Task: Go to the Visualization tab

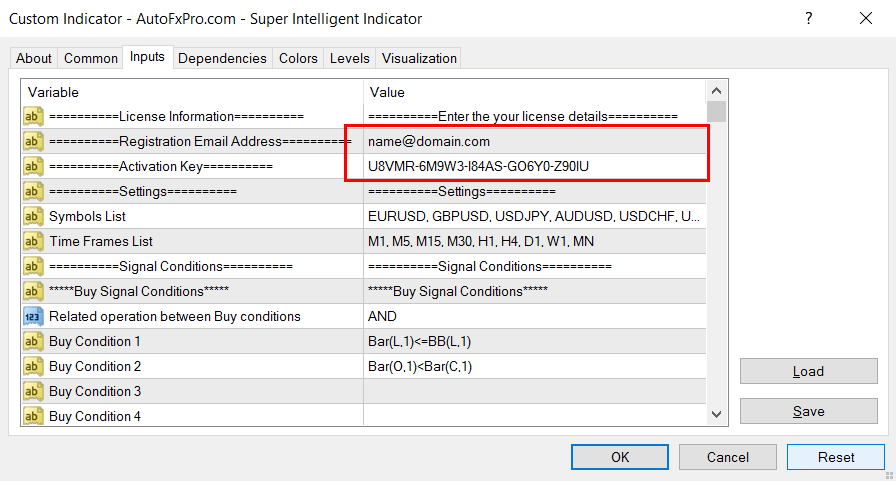Action: pyautogui.click(x=419, y=58)
